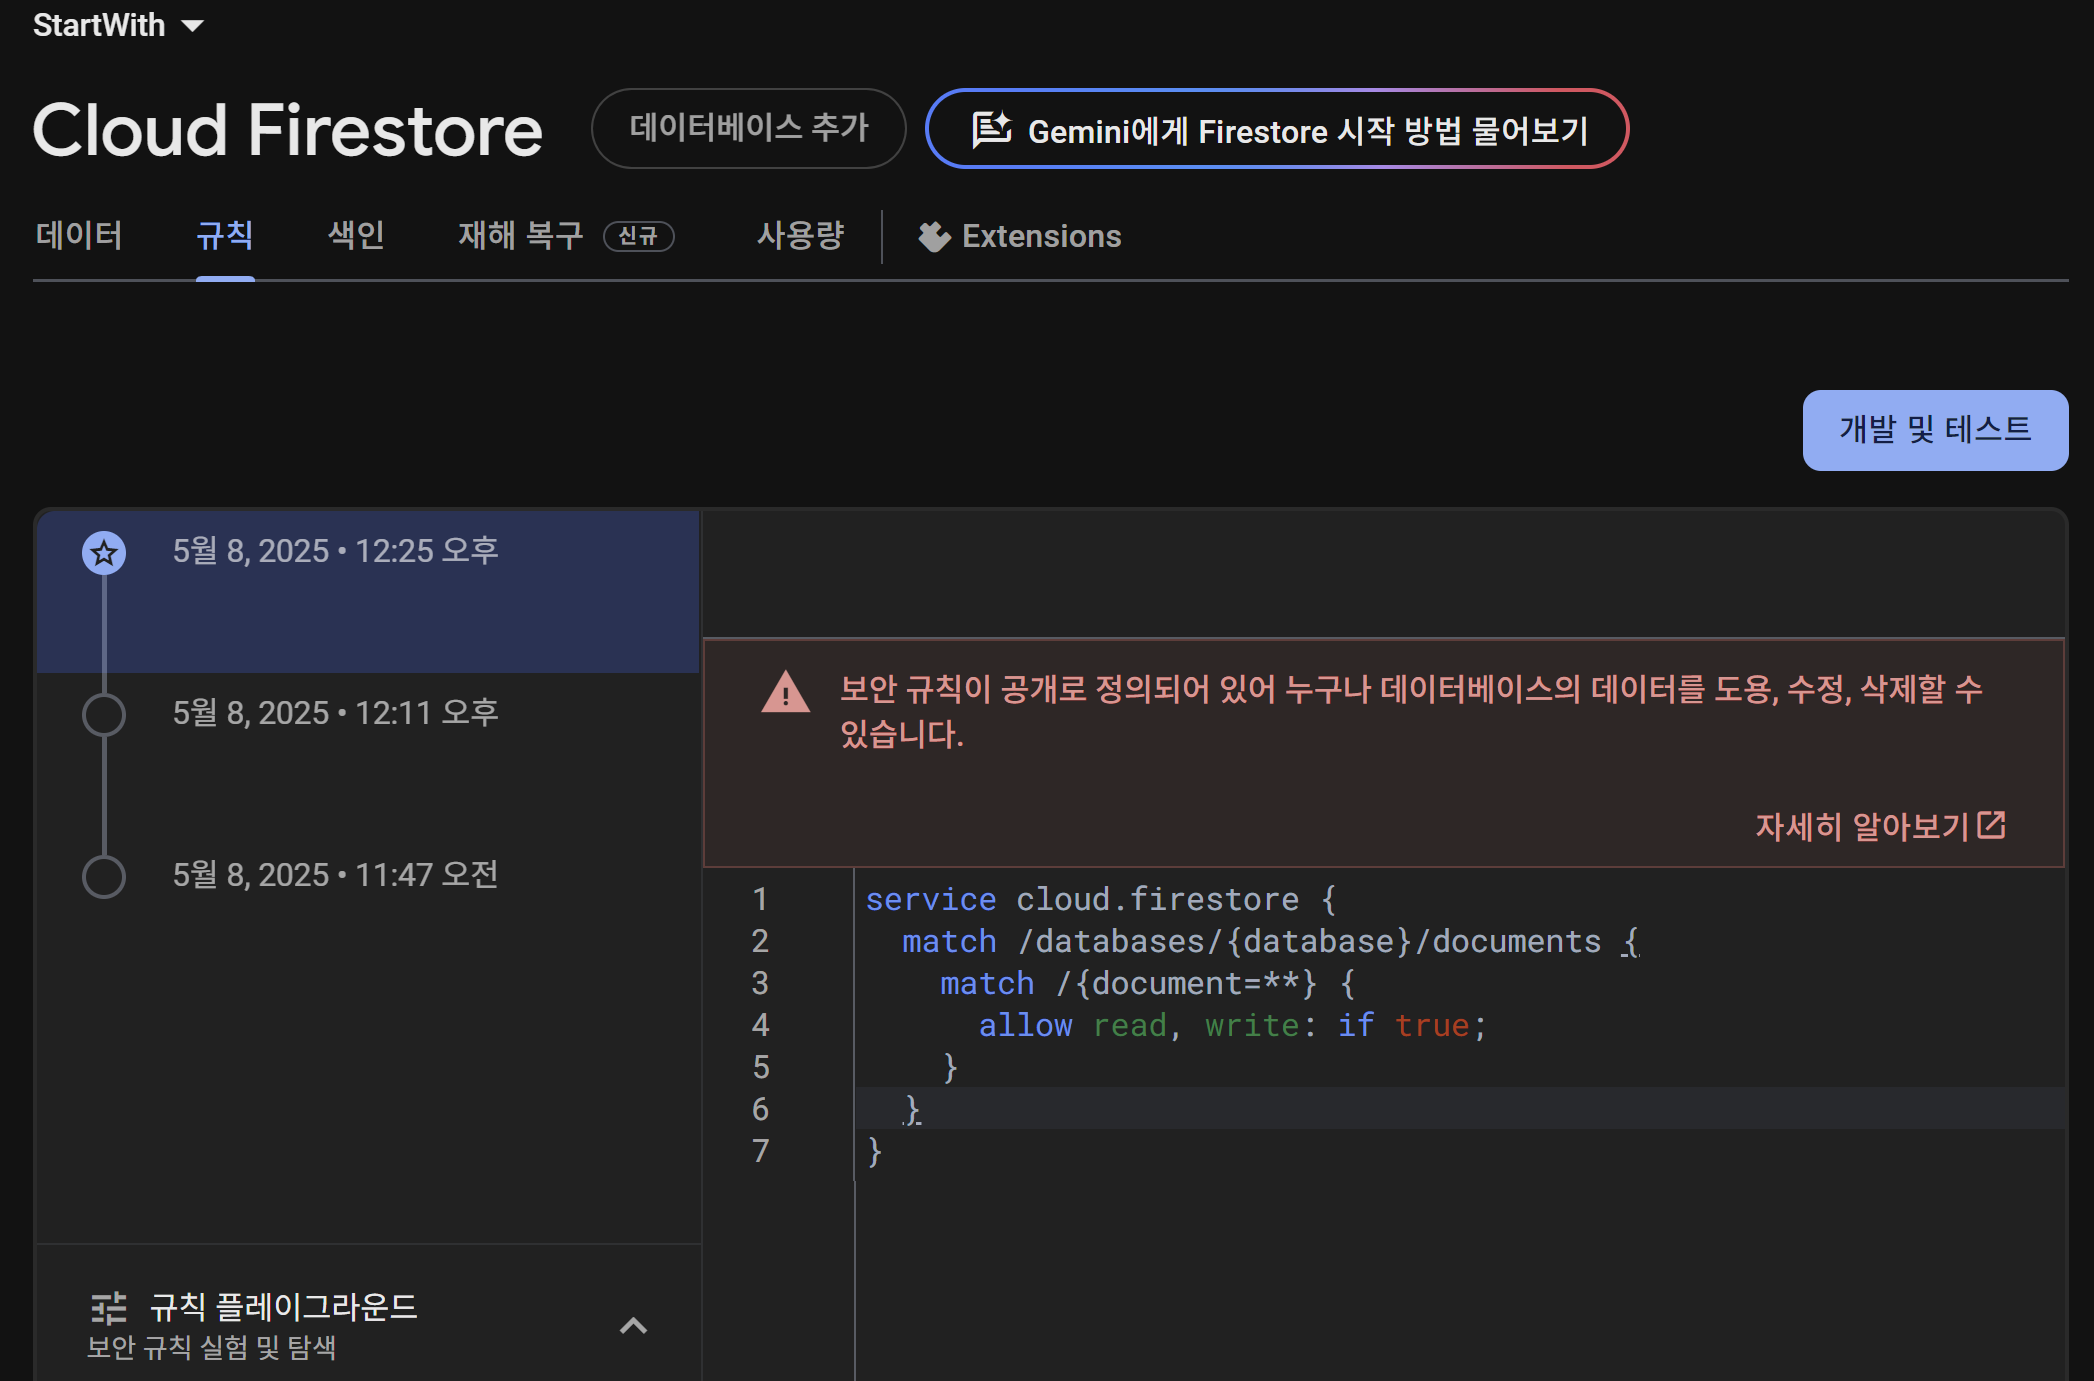The height and width of the screenshot is (1381, 2094).
Task: Open the 색인 tab
Action: (x=356, y=236)
